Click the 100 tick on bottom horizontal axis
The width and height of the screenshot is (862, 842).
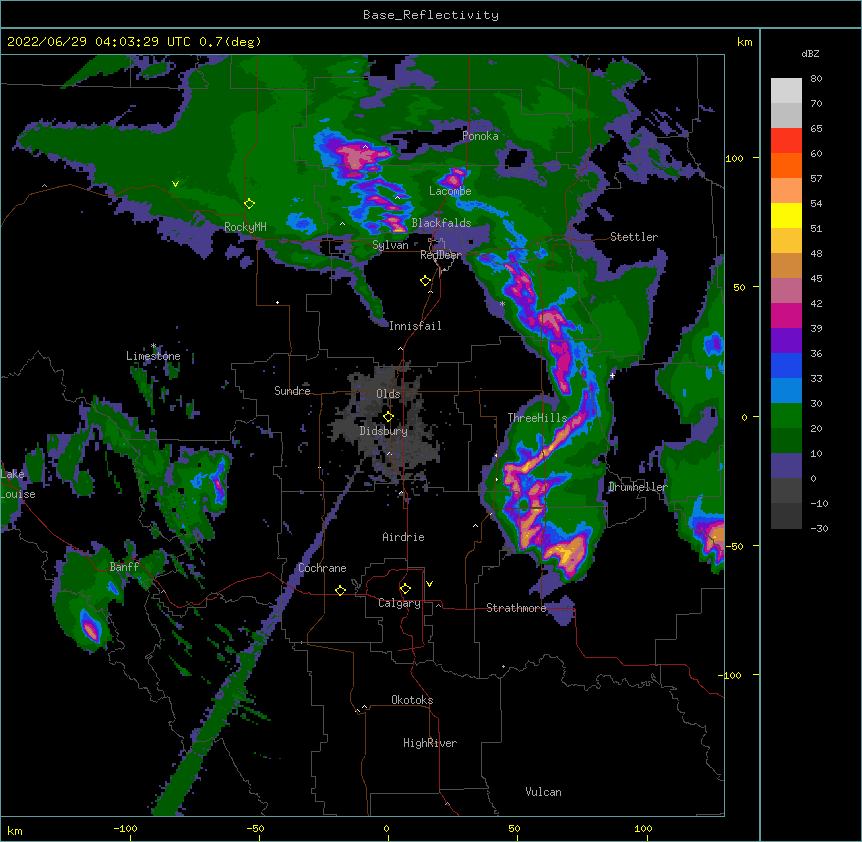(643, 829)
